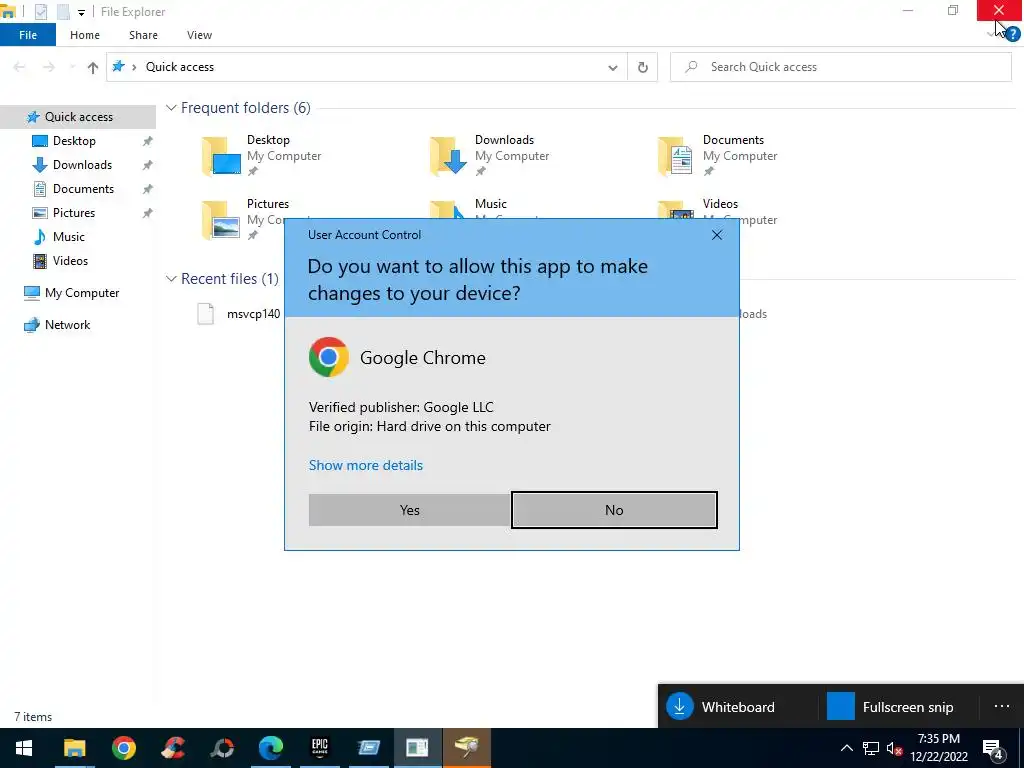Select the Documents folder icon in Frequent folders
The width and height of the screenshot is (1024, 768).
[676, 156]
